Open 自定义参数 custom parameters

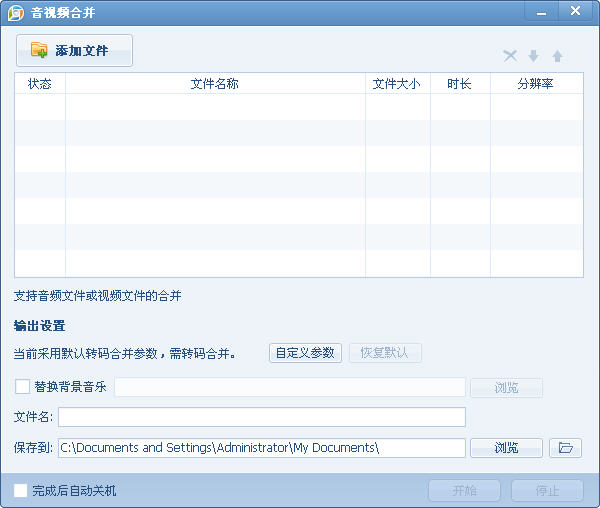[x=305, y=353]
